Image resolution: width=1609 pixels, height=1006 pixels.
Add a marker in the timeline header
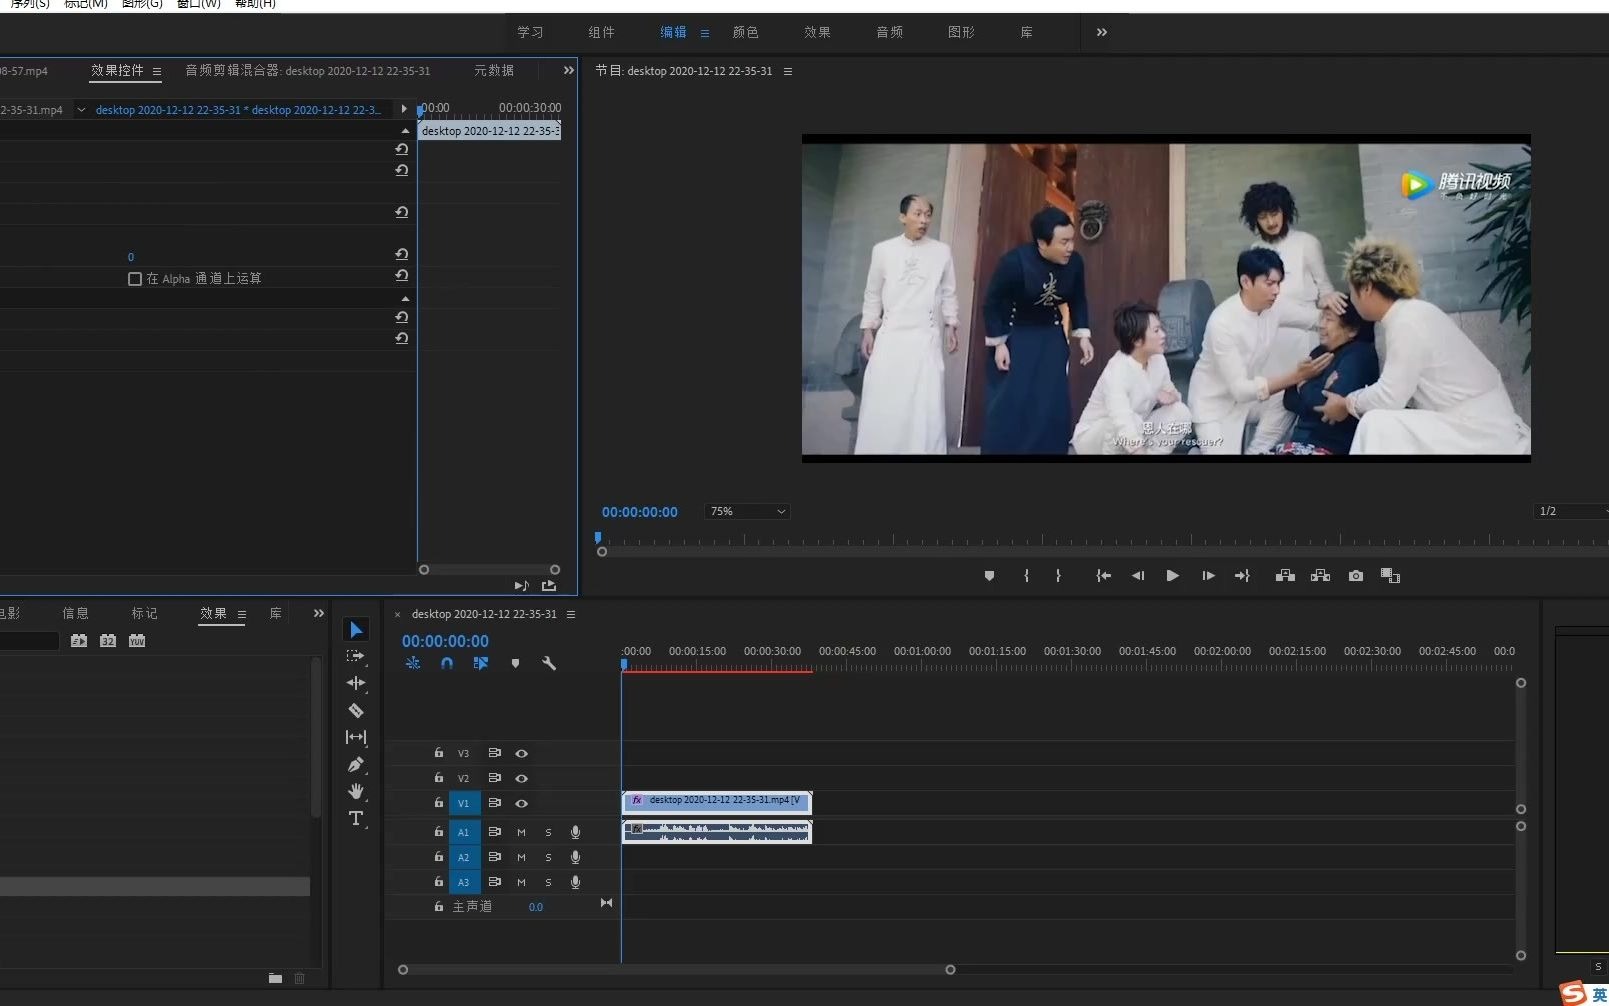coord(515,663)
